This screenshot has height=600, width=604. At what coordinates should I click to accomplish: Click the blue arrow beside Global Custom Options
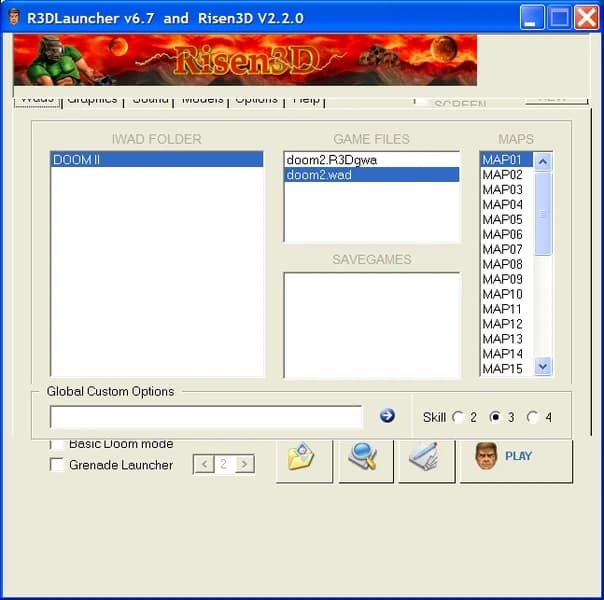pos(387,416)
